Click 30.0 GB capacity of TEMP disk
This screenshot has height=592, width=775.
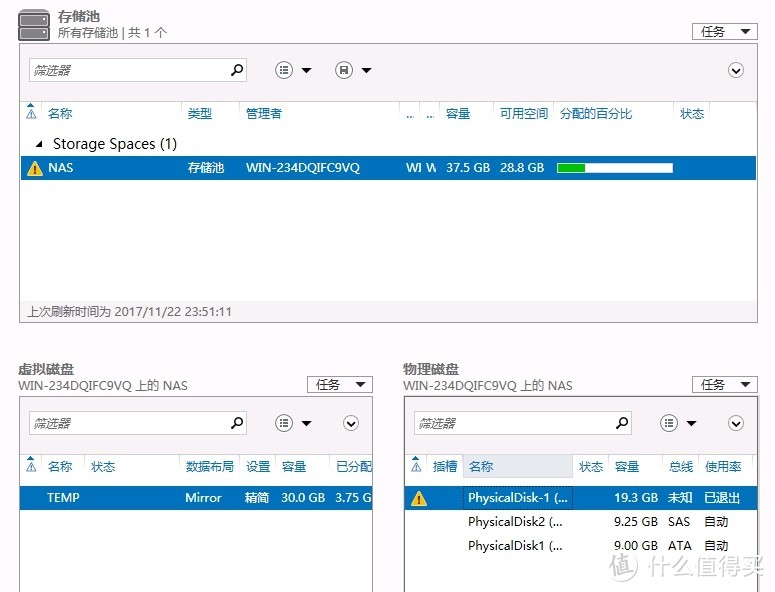(x=303, y=498)
